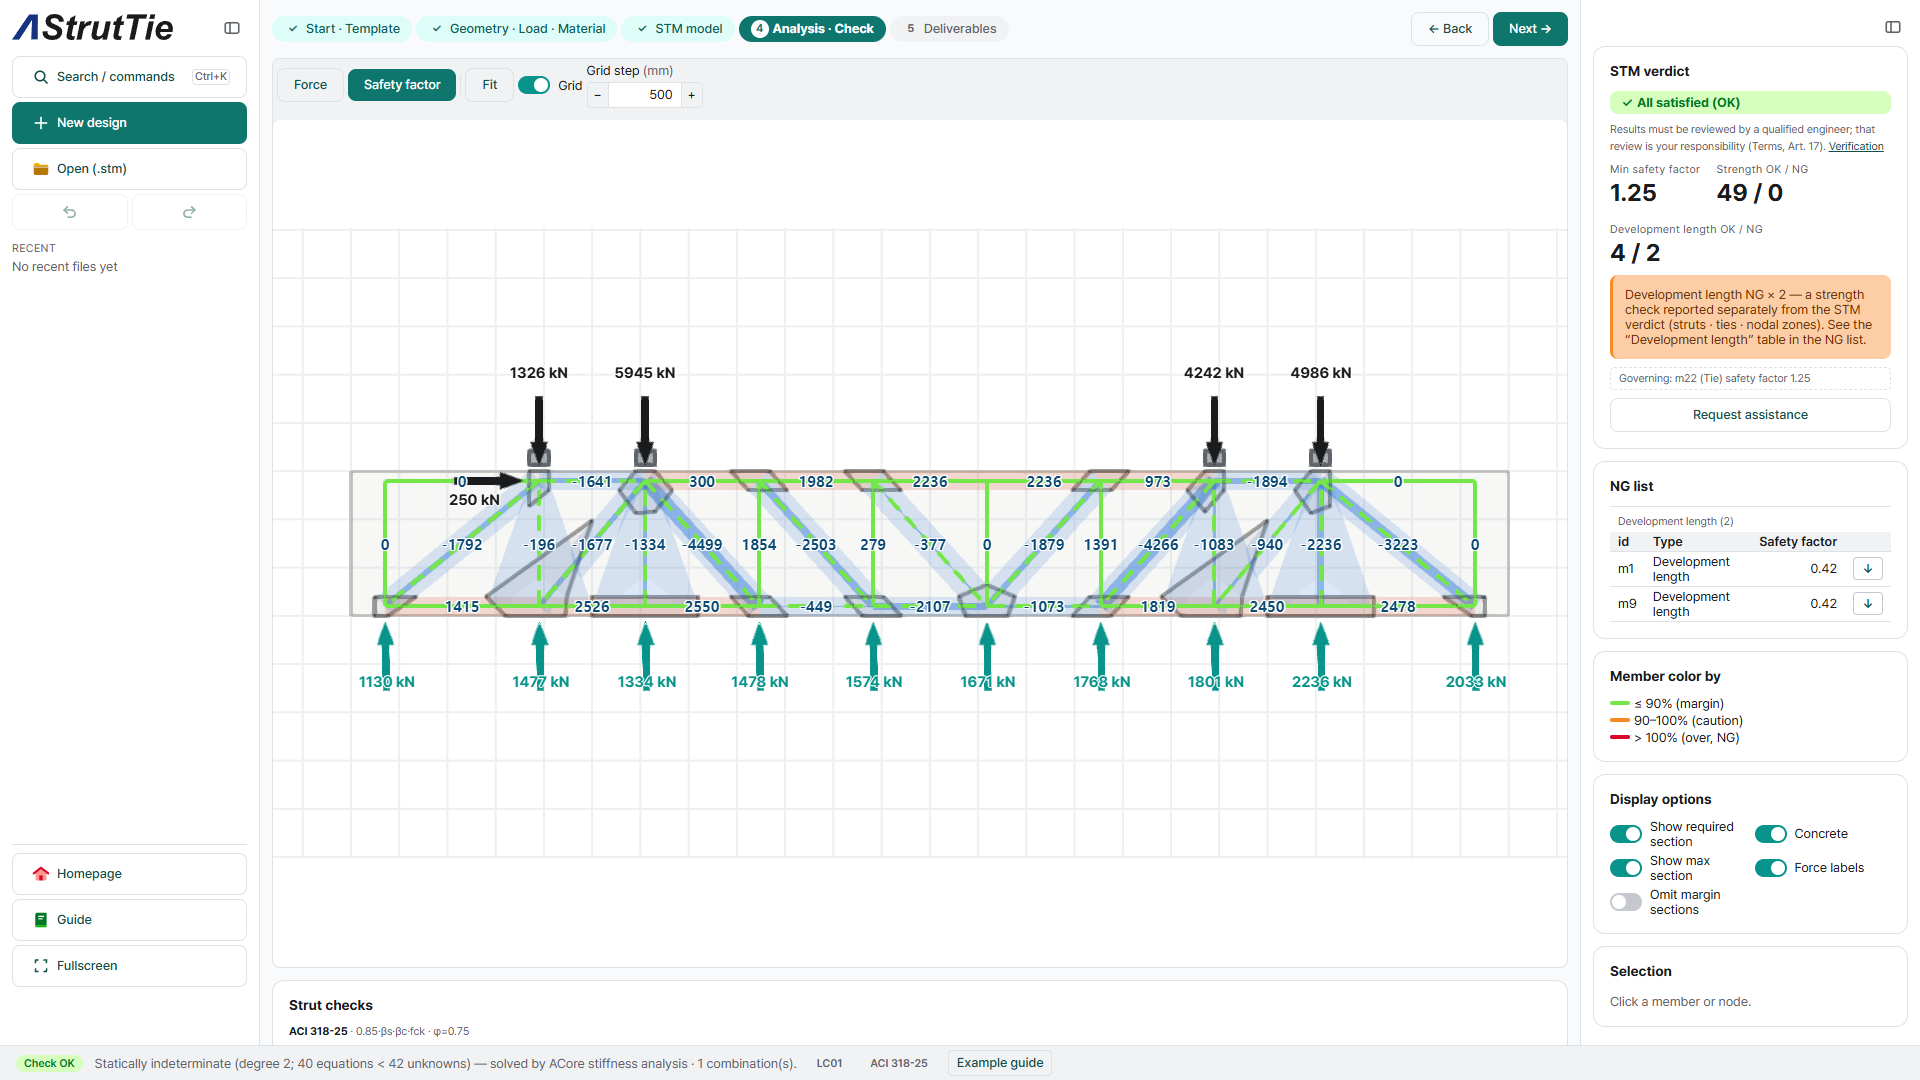Click the 5945 kN load label
Image resolution: width=1920 pixels, height=1080 pixels.
645,373
